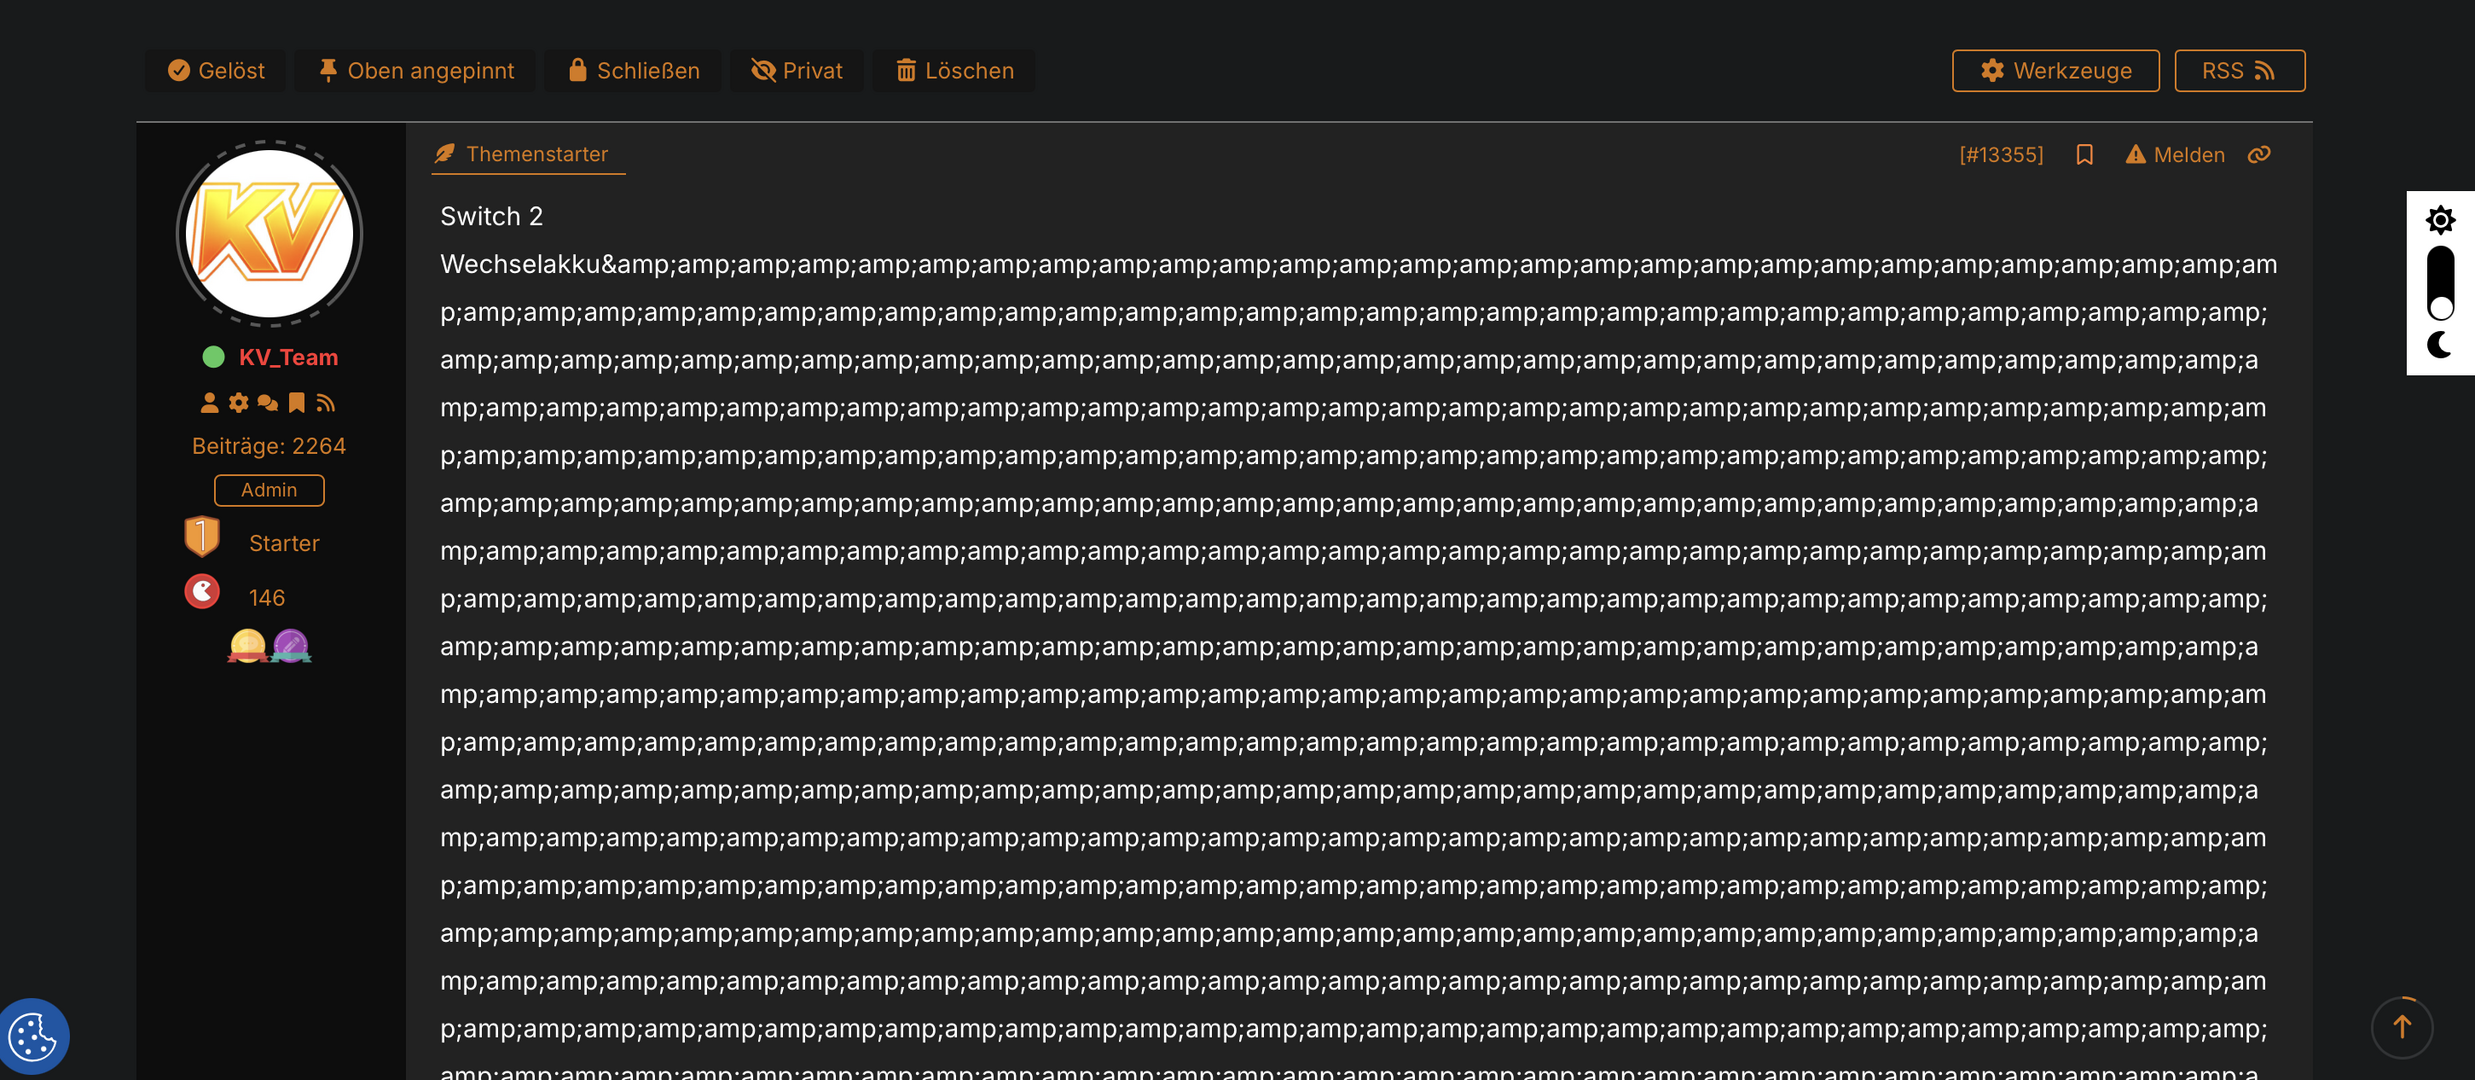Pin topic with Oben angepinnt
This screenshot has height=1080, width=2475.
(x=415, y=71)
